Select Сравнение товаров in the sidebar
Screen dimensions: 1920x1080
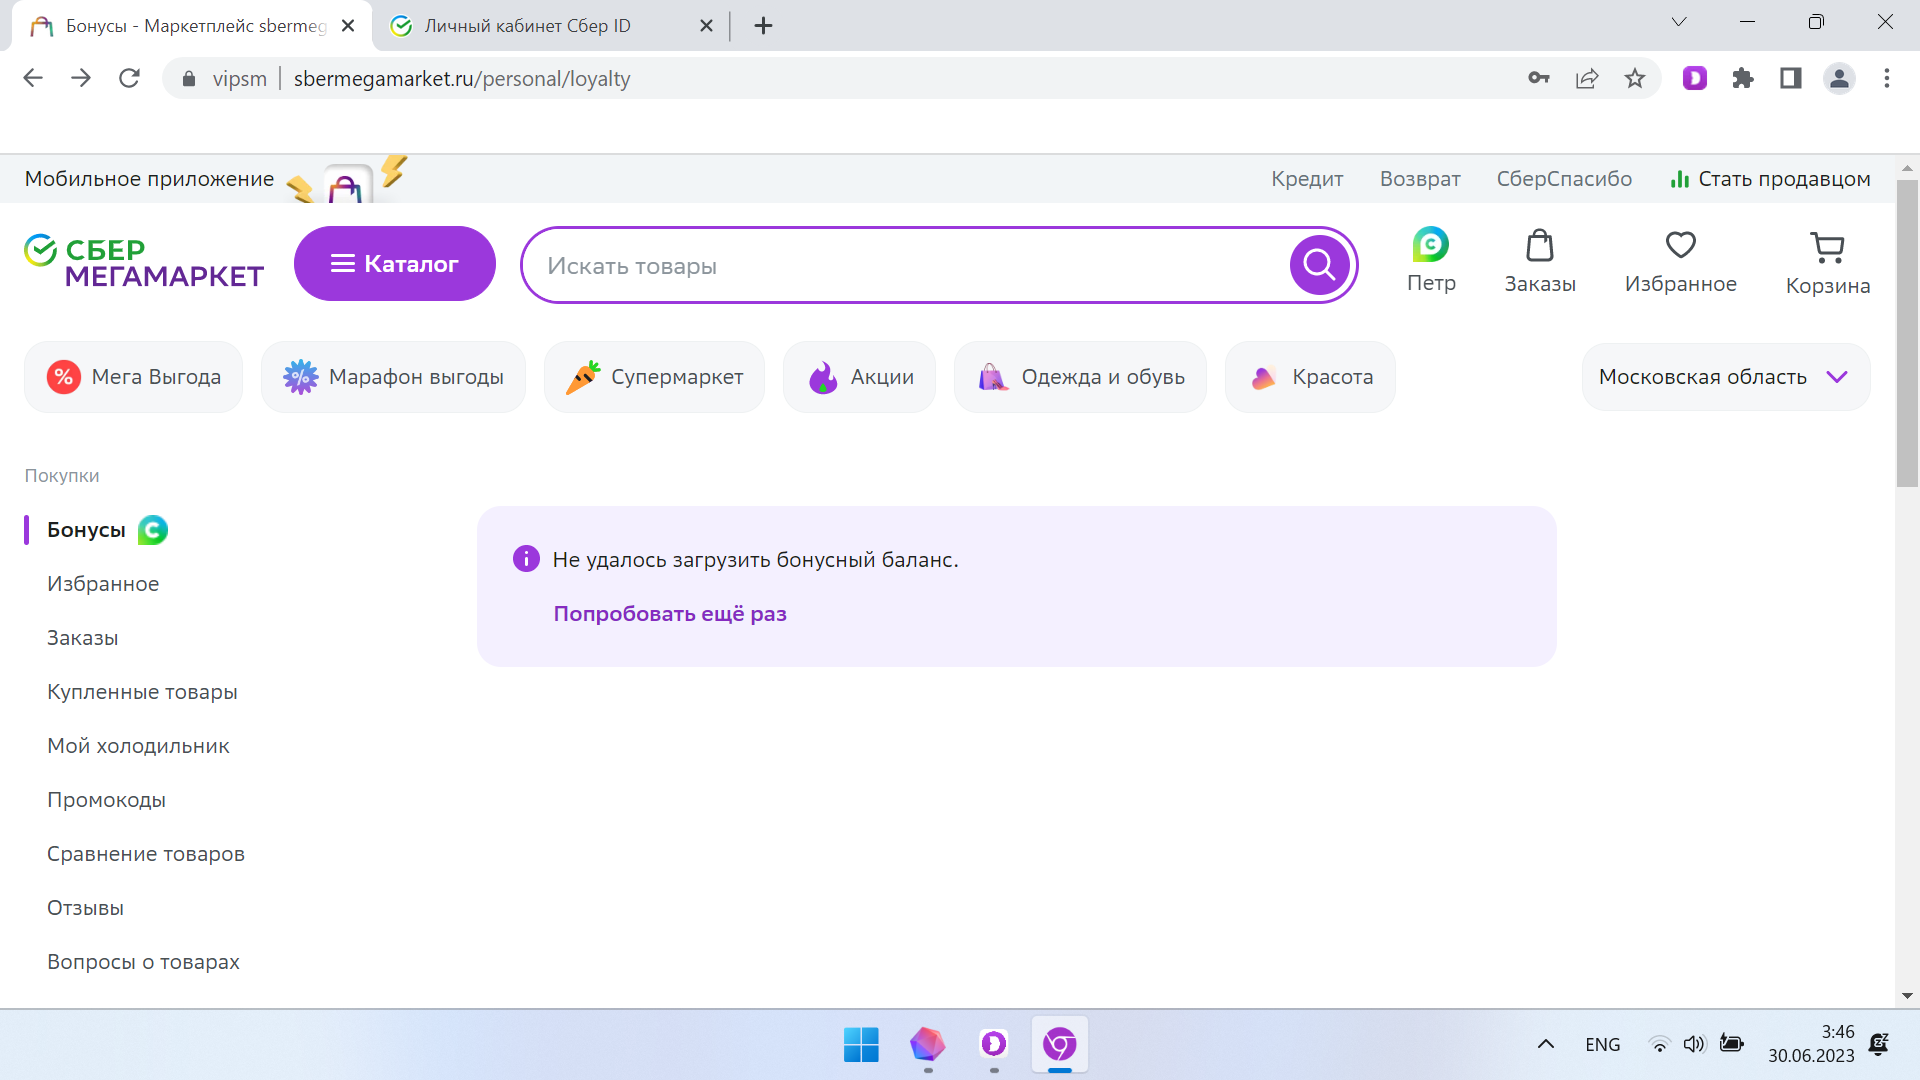click(146, 854)
